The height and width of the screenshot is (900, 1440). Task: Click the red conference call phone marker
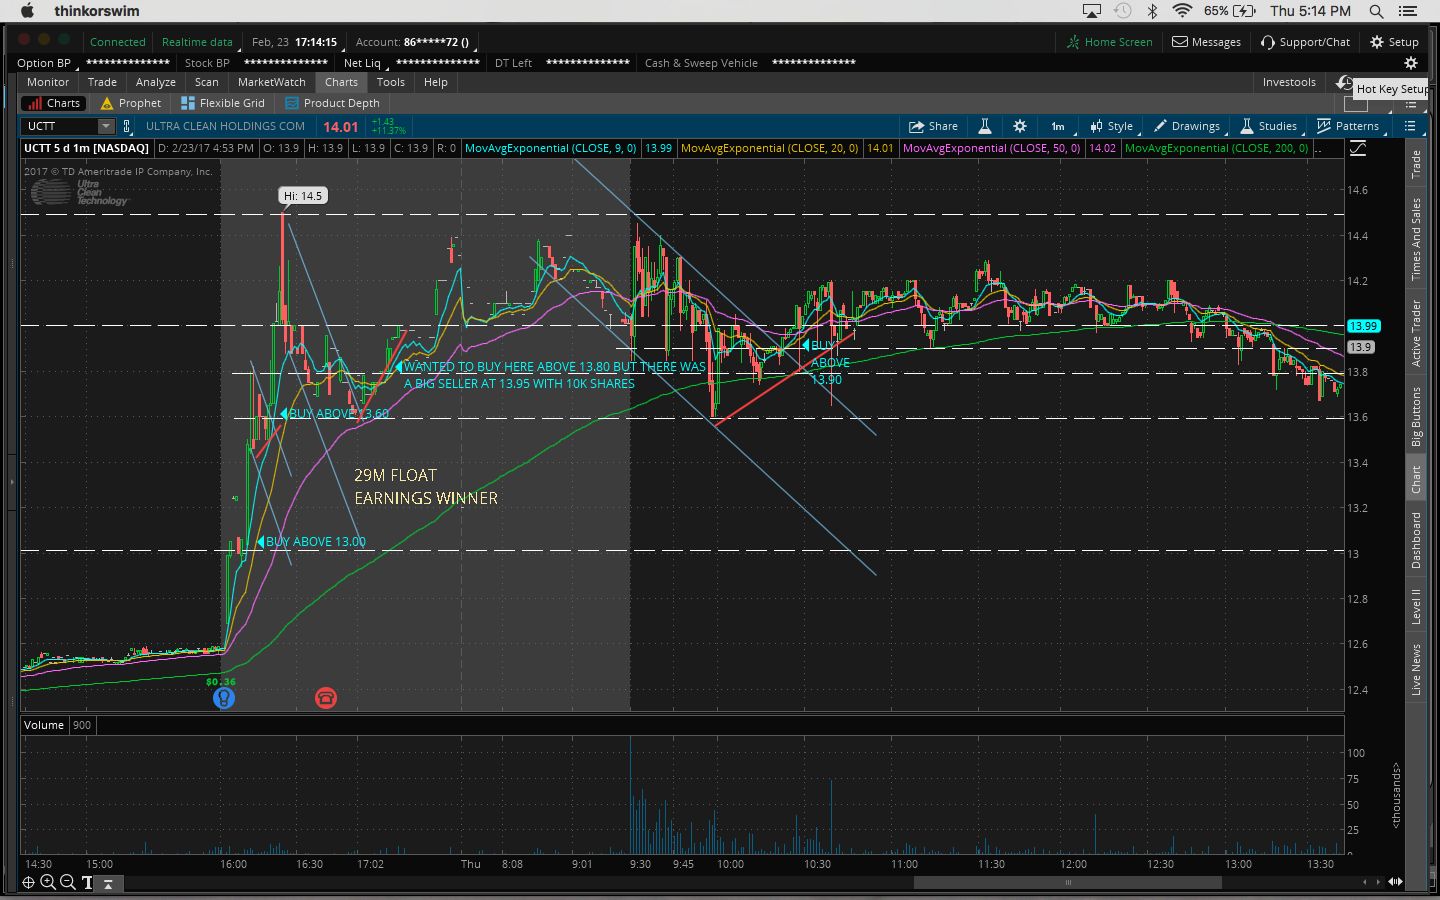(x=326, y=698)
